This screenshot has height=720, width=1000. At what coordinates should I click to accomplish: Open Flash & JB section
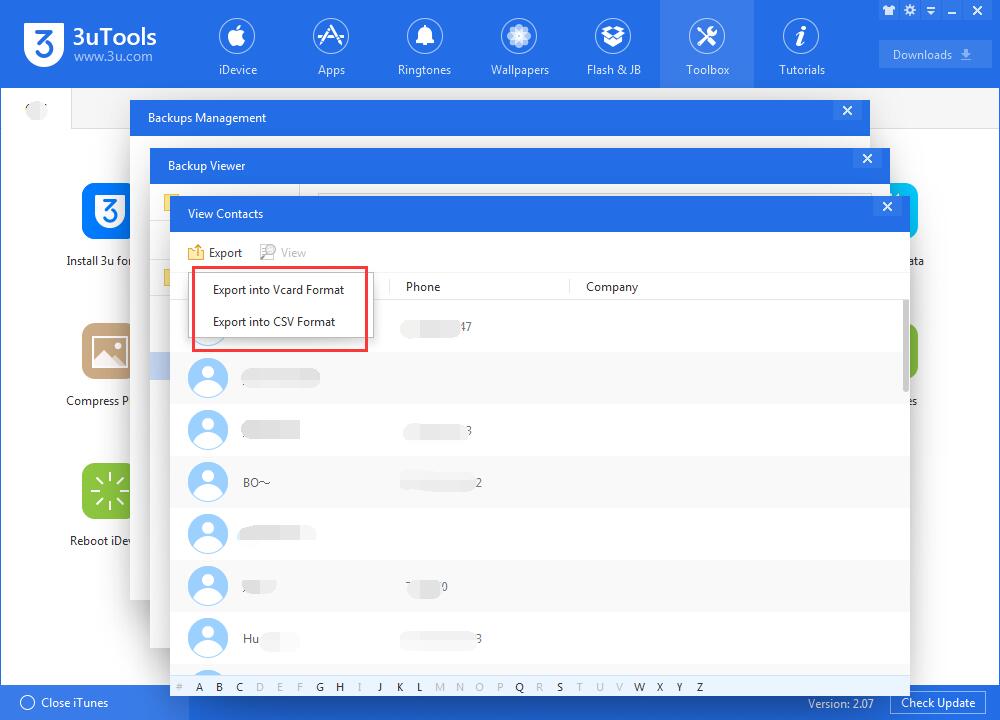point(614,46)
